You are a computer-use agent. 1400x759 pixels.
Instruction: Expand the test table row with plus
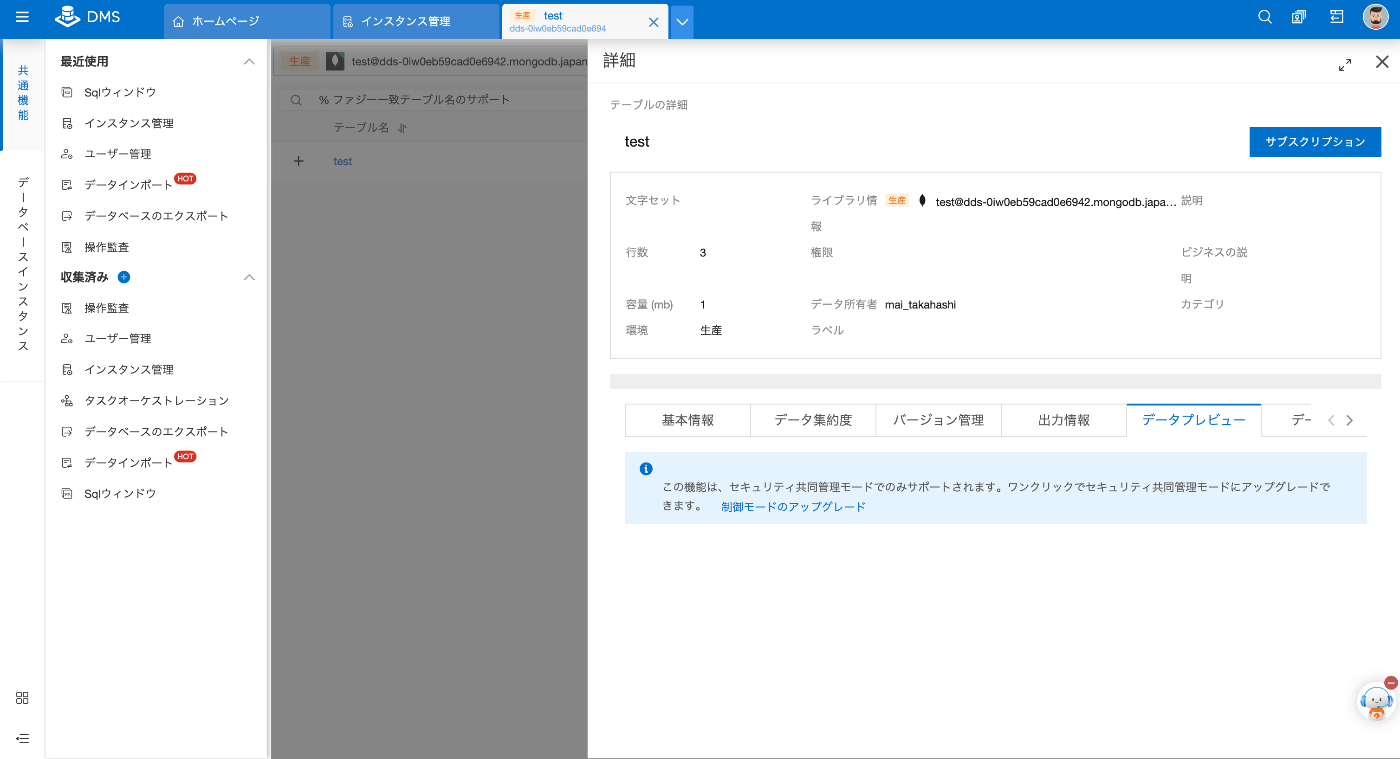pyautogui.click(x=298, y=161)
